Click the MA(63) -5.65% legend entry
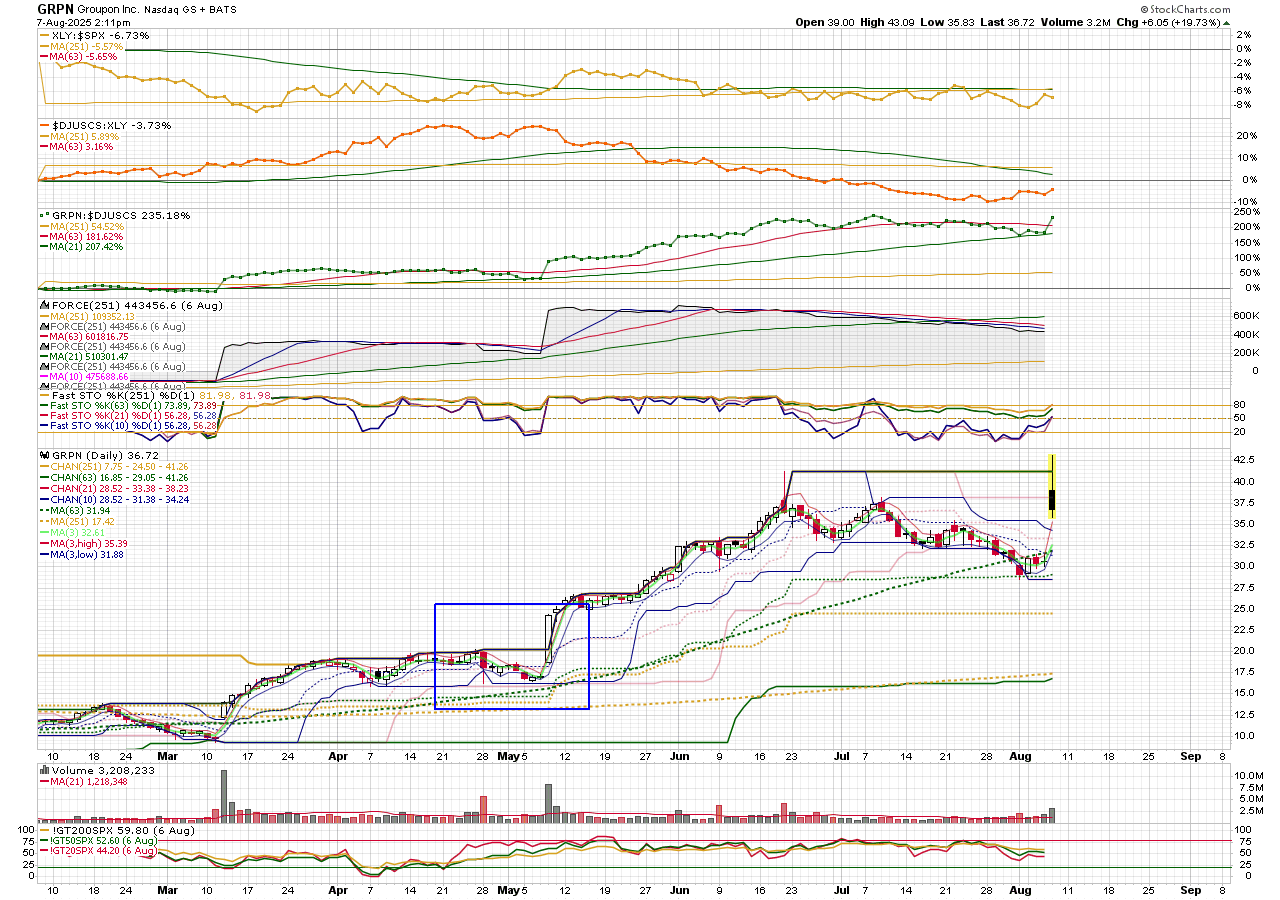Viewport: 1280px width, 900px height. point(81,57)
